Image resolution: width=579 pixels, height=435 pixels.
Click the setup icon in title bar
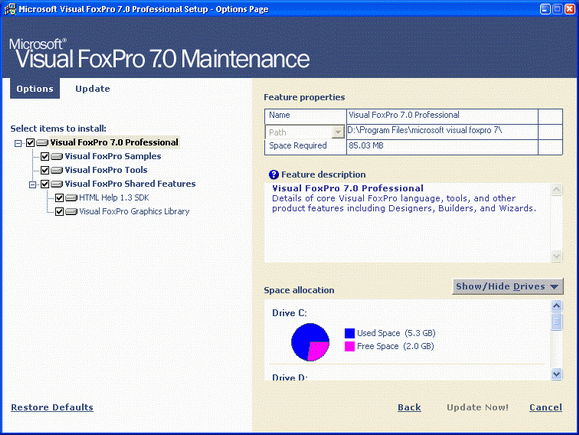pos(10,9)
